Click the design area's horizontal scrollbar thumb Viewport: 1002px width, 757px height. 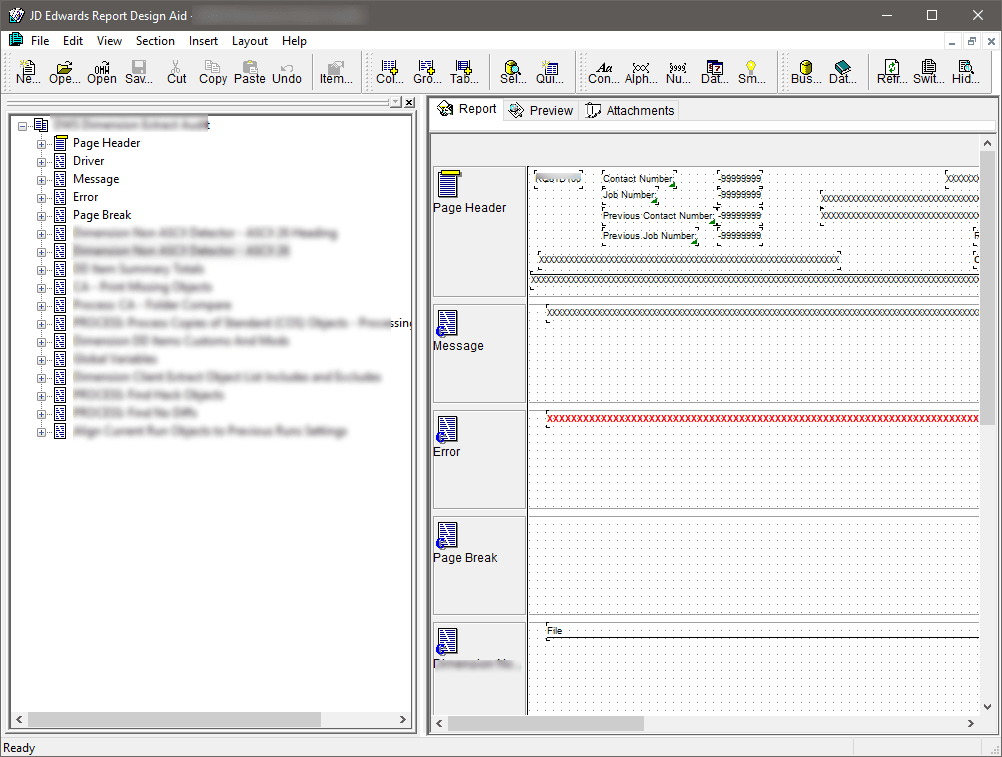546,723
